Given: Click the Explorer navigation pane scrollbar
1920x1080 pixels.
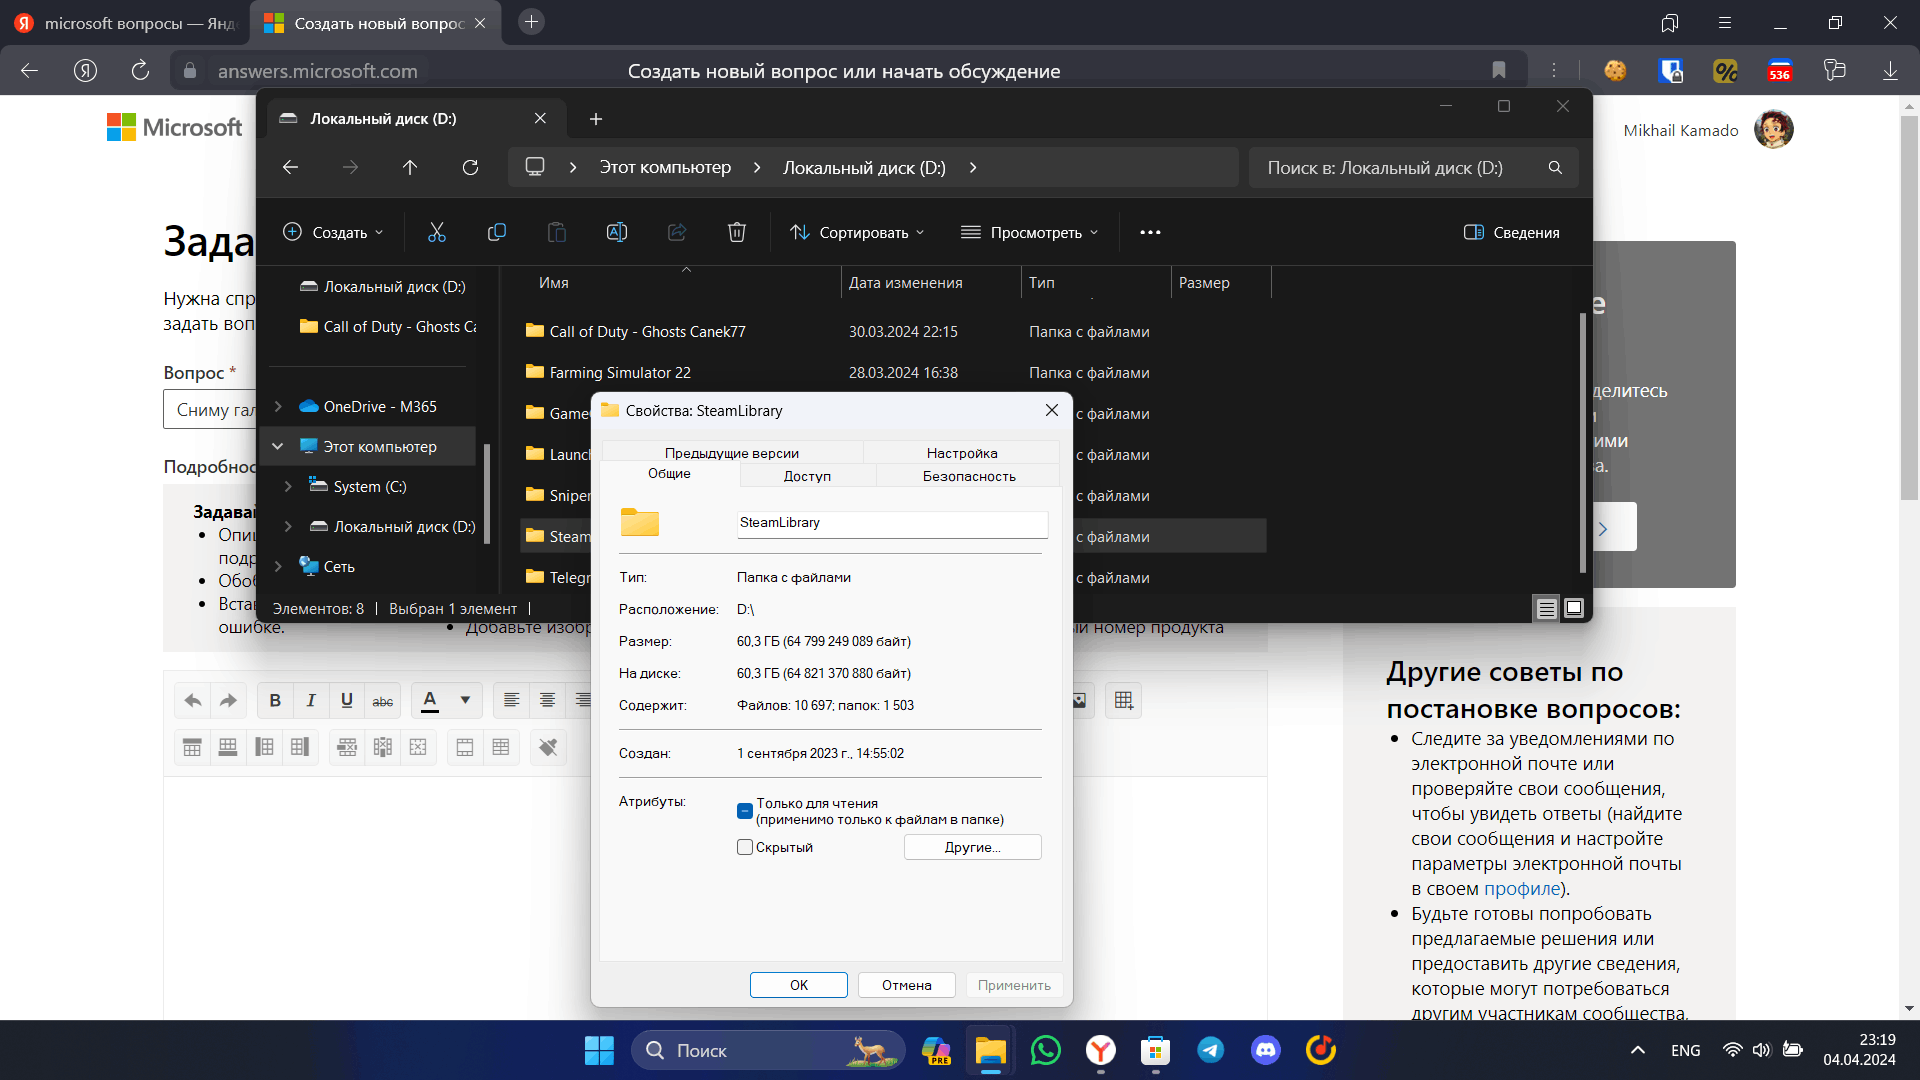Looking at the screenshot, I should pos(487,493).
